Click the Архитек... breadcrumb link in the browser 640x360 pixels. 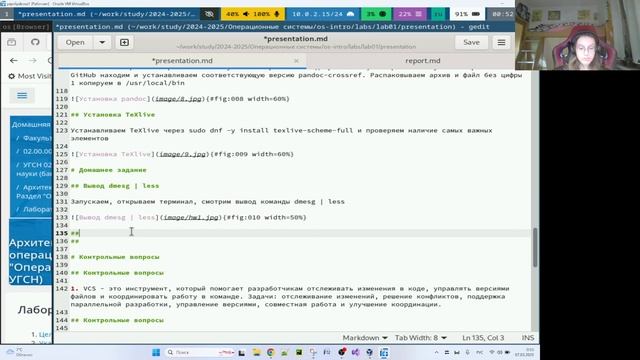(37, 187)
